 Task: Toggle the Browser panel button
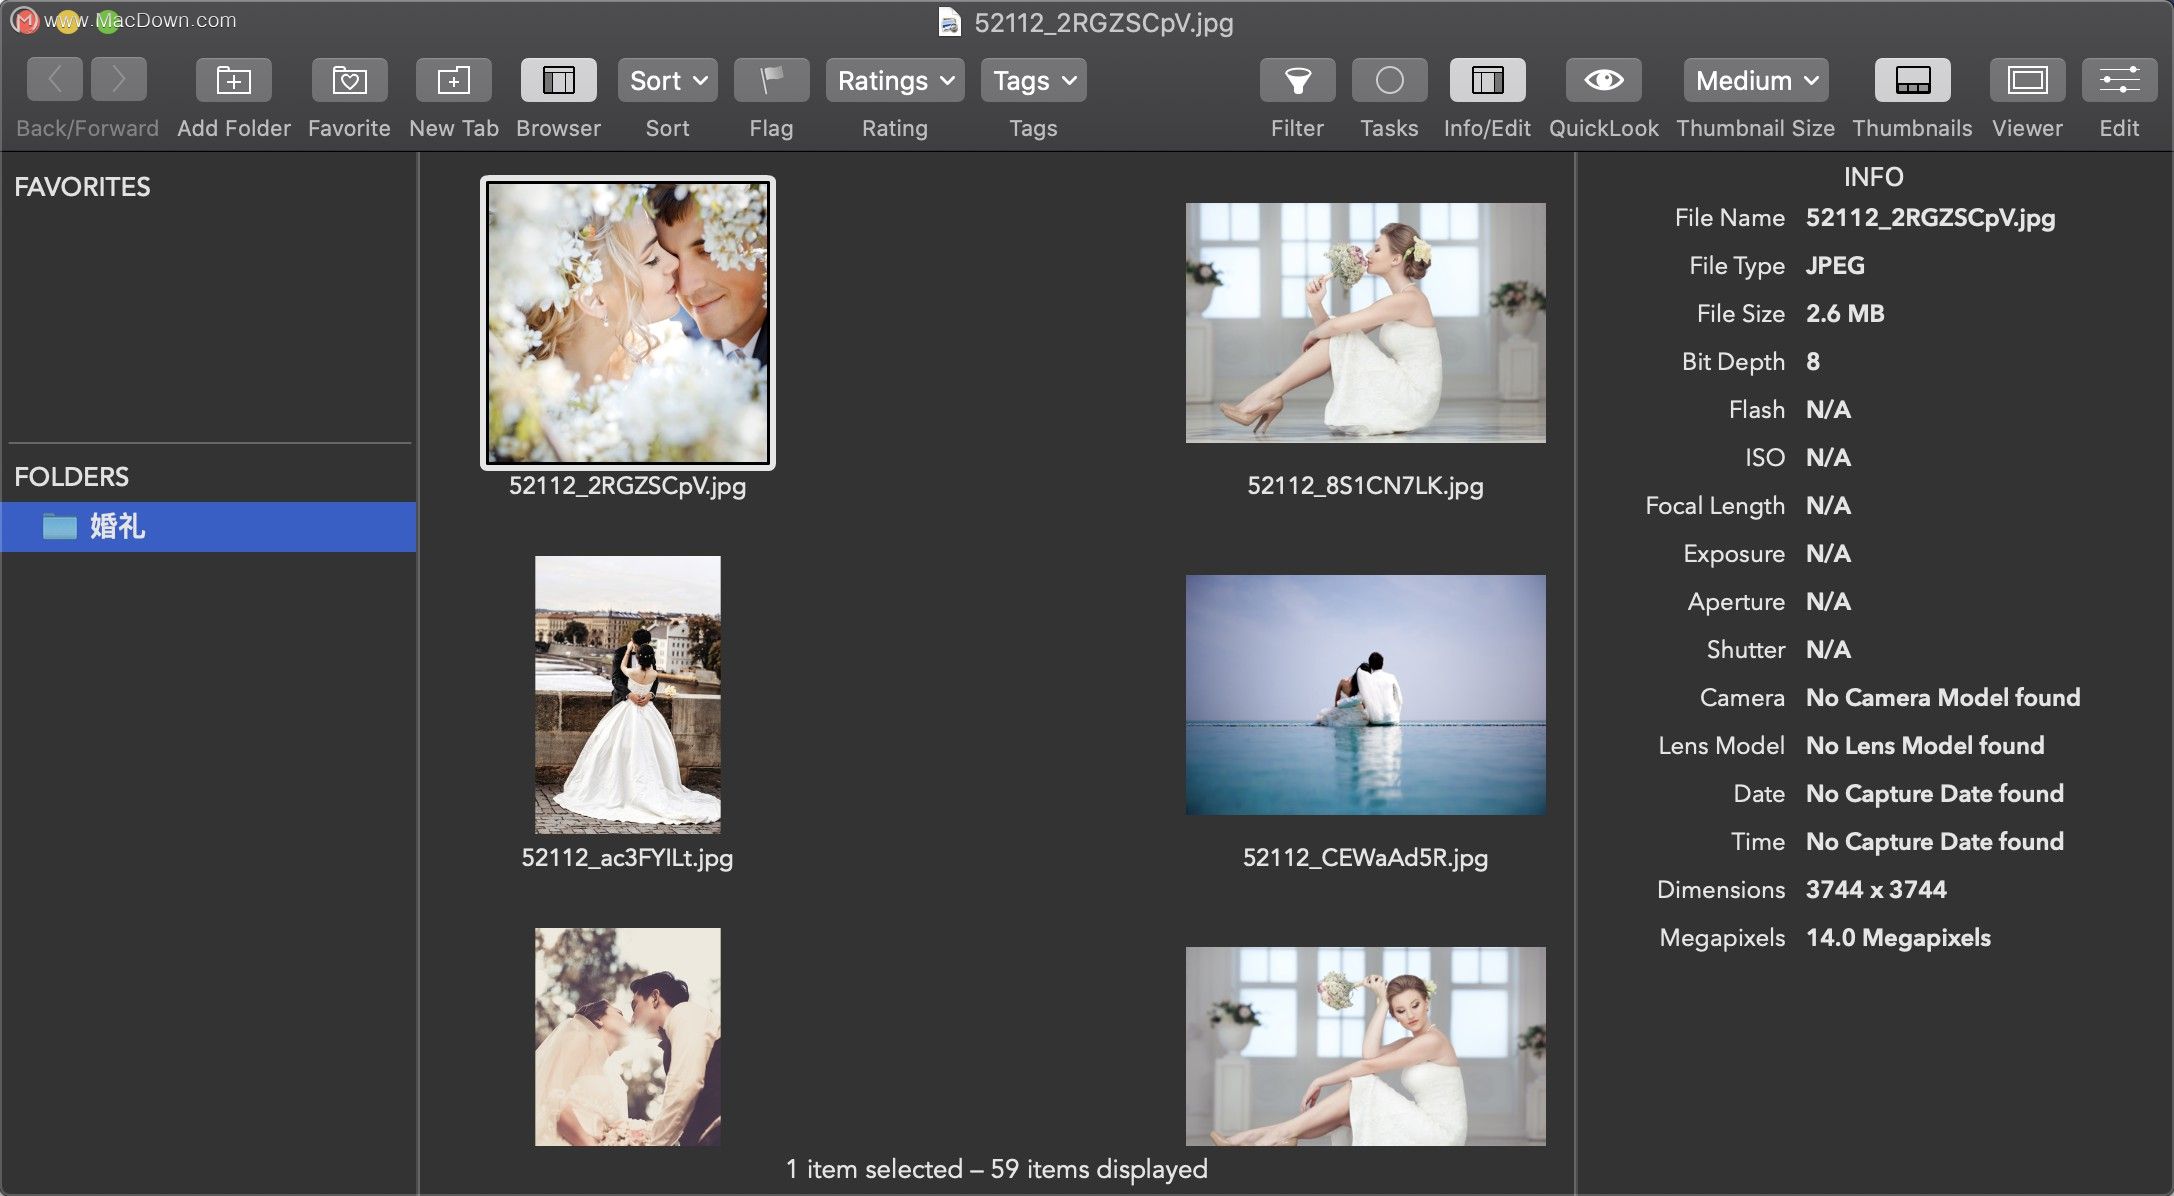559,80
